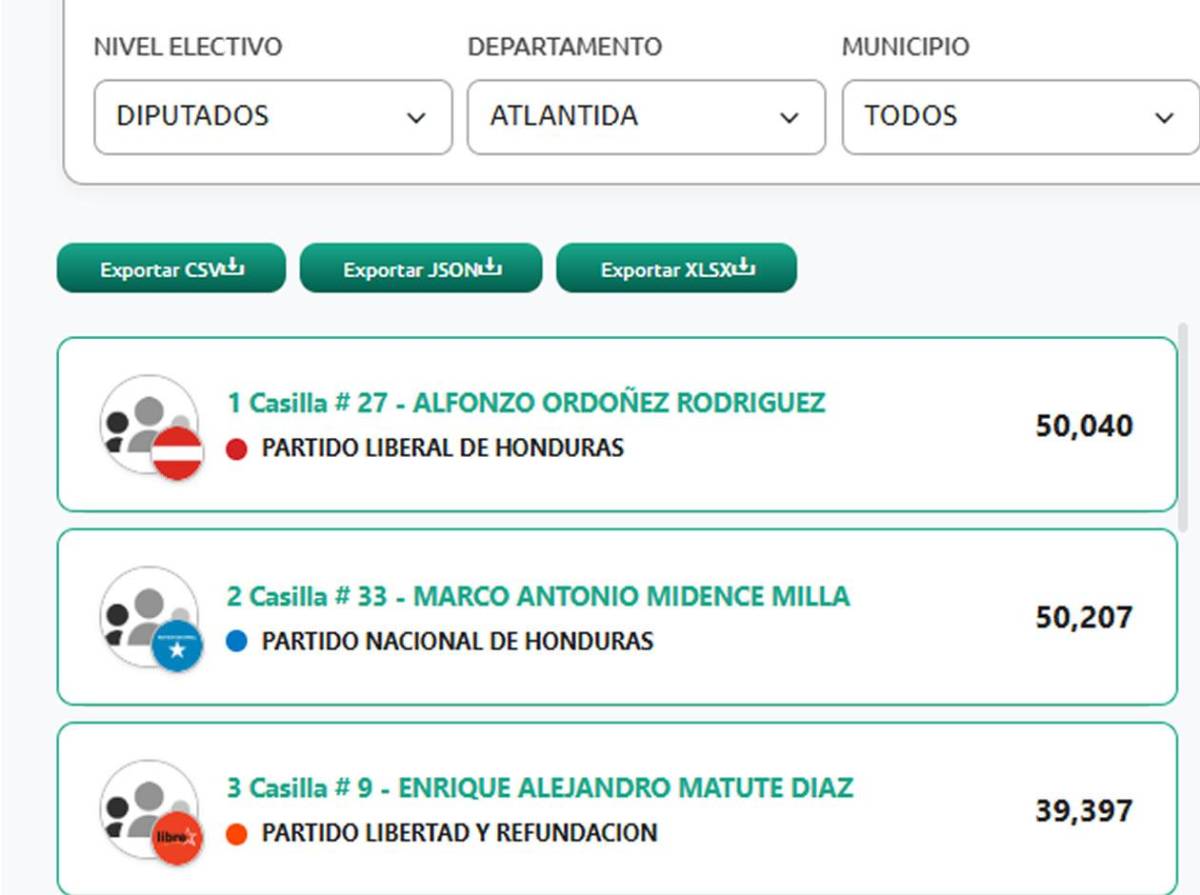Click the download icon on Exportar XLSX
The width and height of the screenshot is (1200, 895).
[x=745, y=266]
